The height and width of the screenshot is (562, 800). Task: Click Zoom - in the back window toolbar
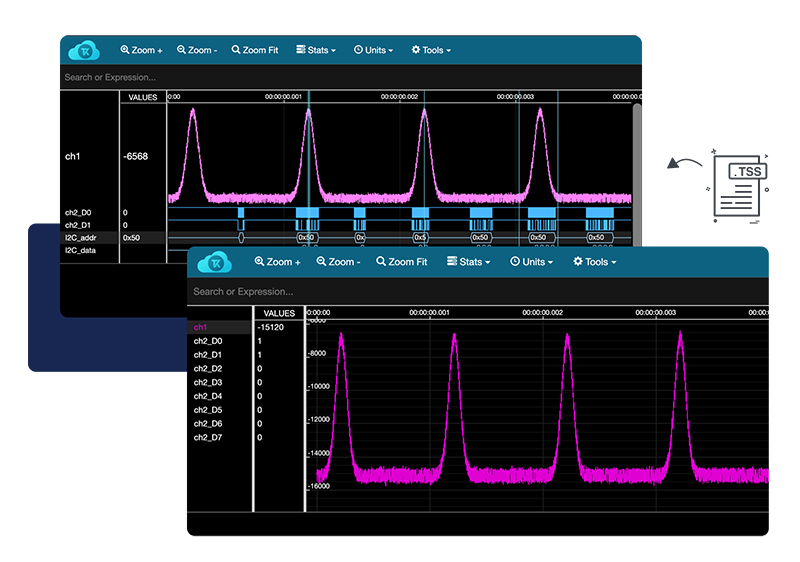(x=198, y=50)
